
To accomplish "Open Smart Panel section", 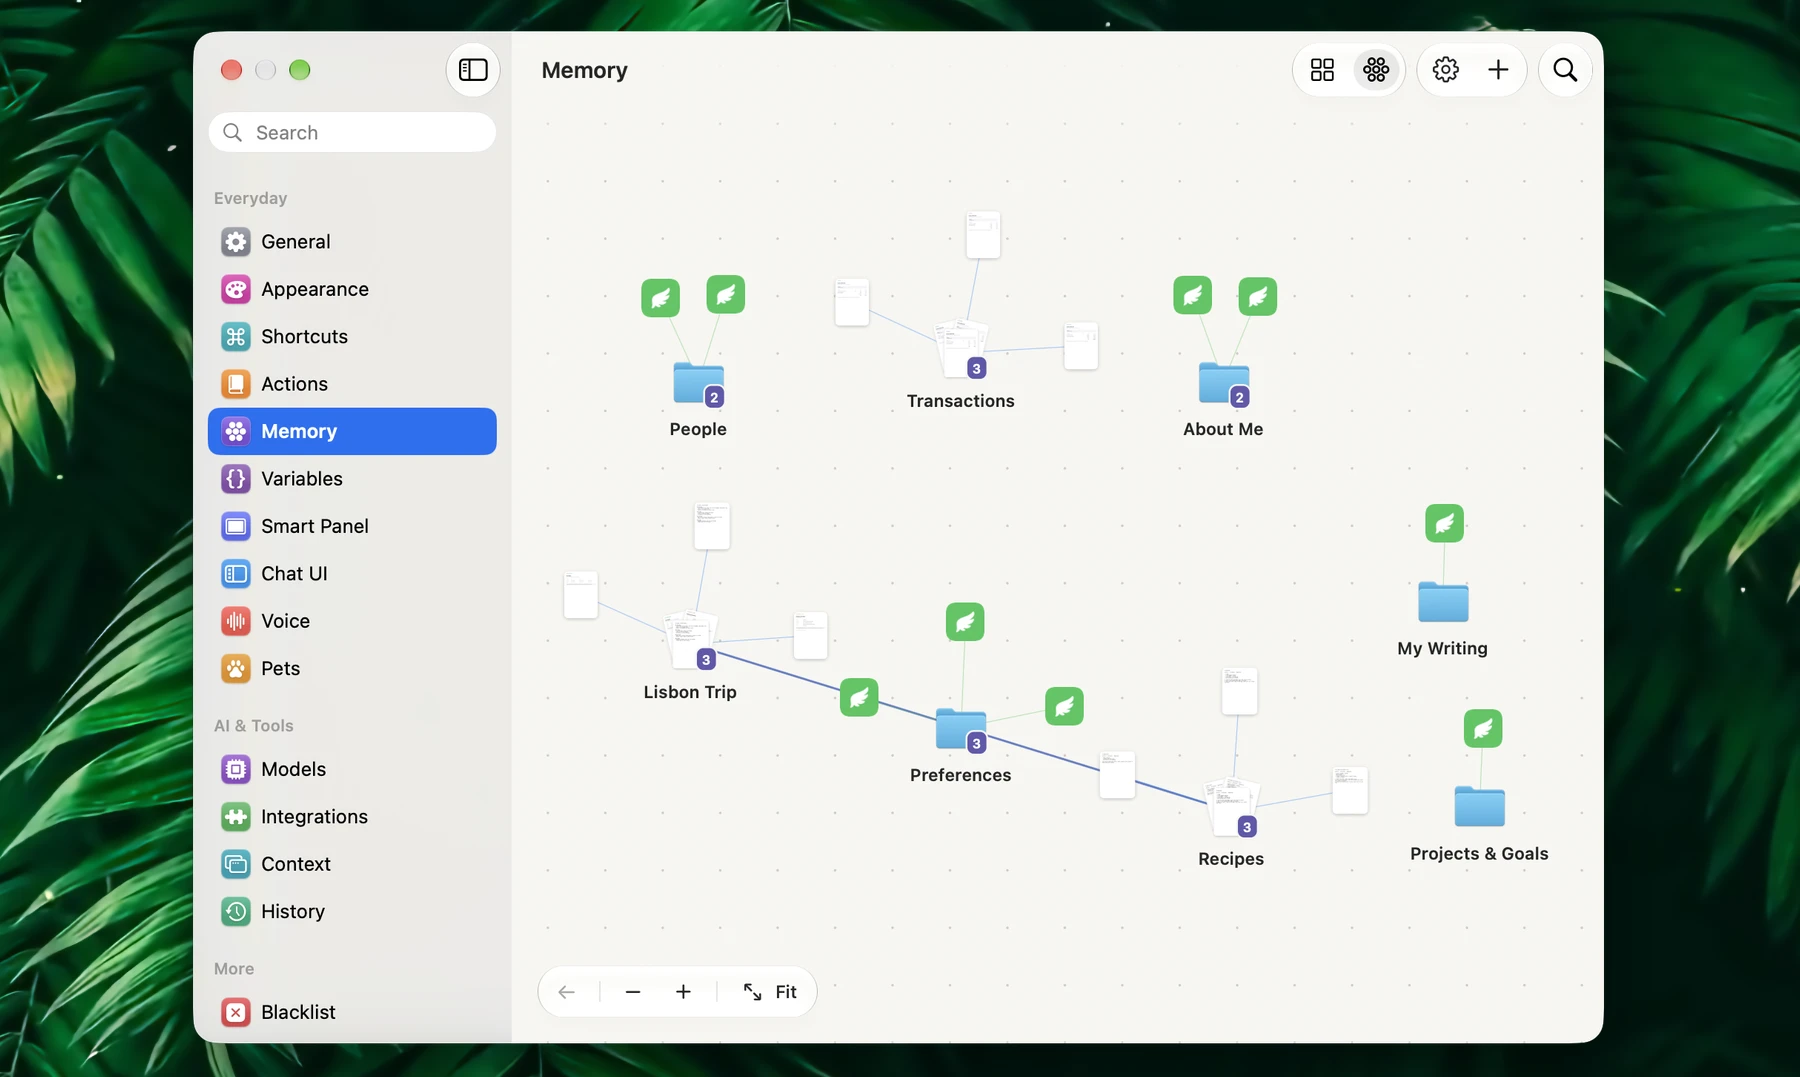I will 352,526.
